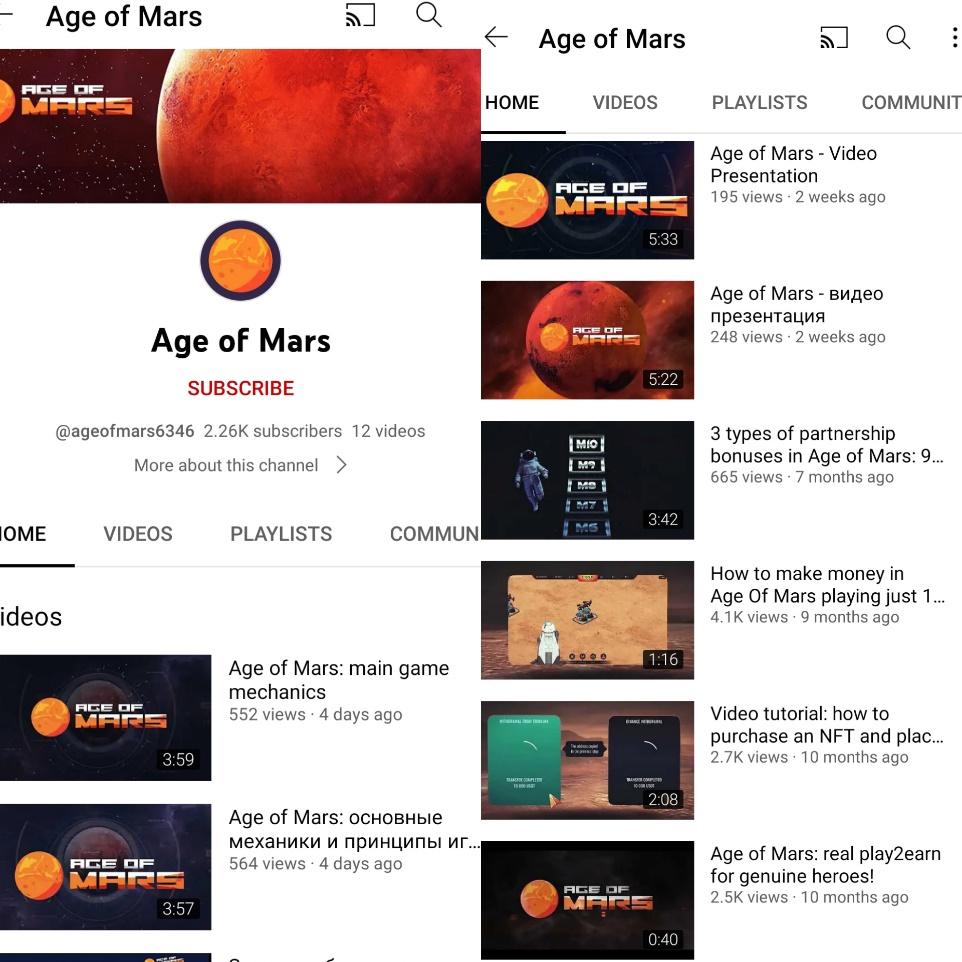Tap the round Age of Mars channel avatar
Screen dimensions: 962x962
(x=240, y=260)
